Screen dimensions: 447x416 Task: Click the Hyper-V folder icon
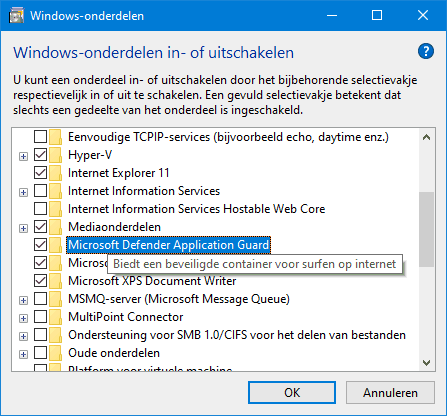[55, 155]
